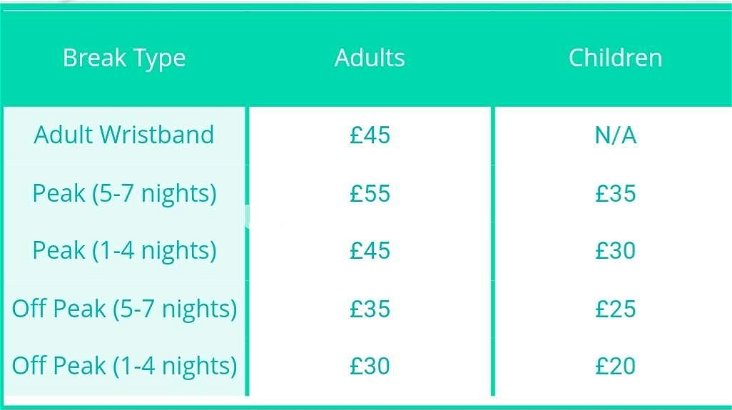732x410 pixels.
Task: Click the £20 children Off Peak price
Action: 615,366
